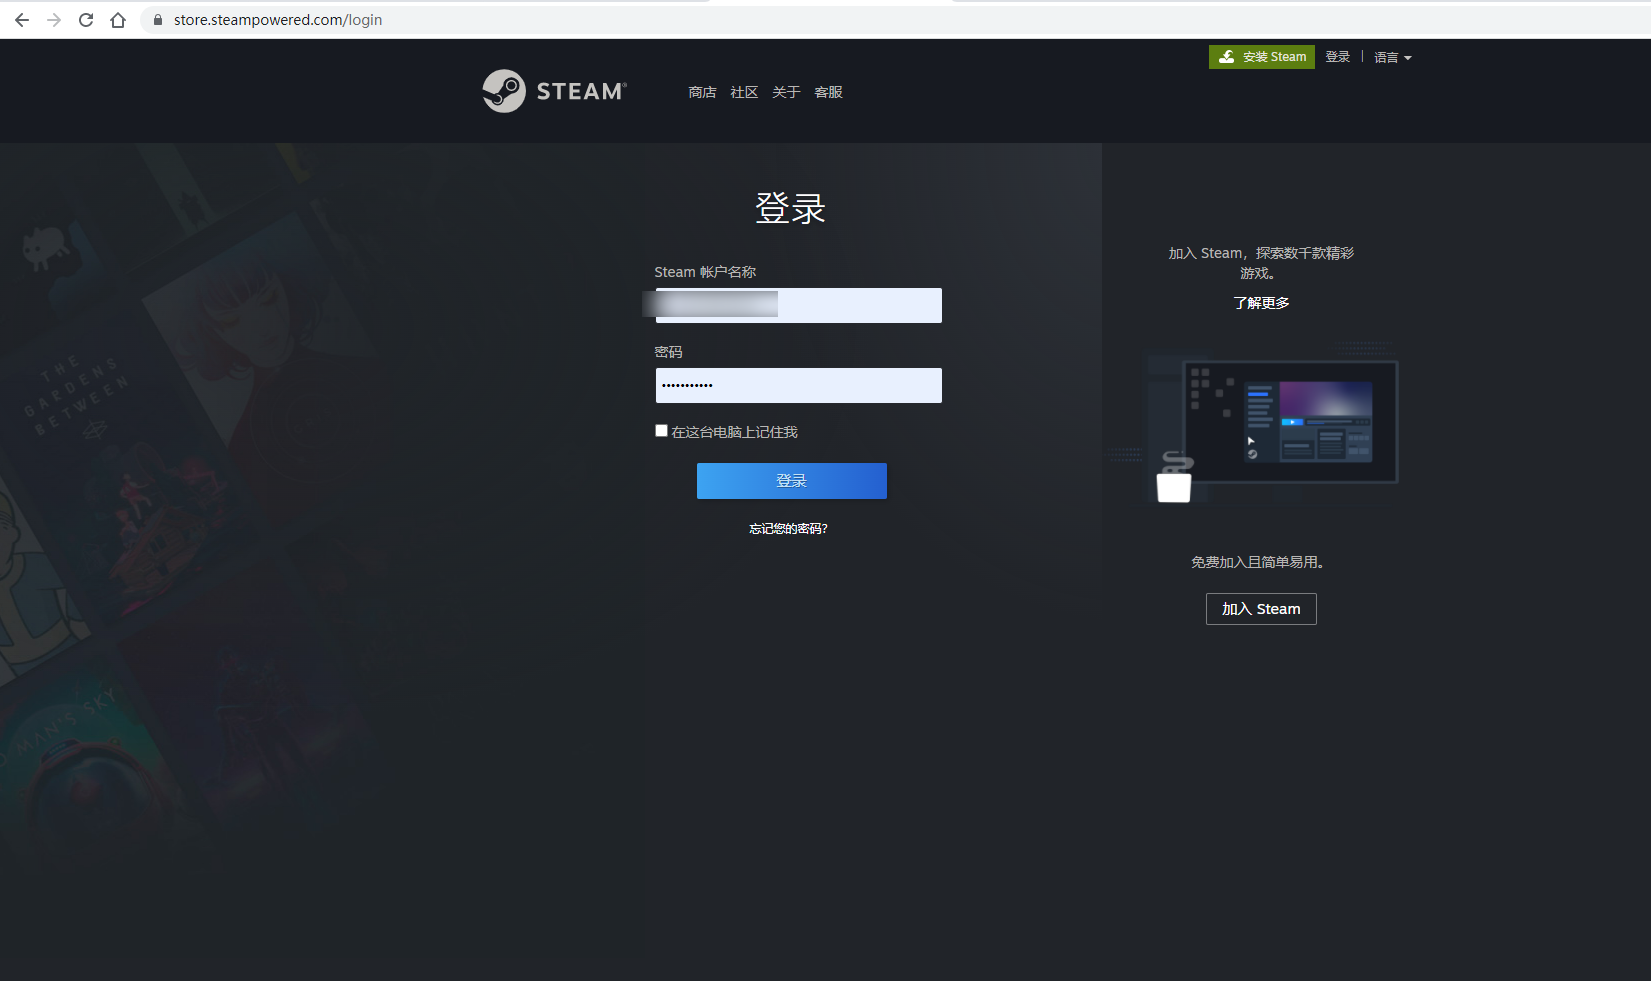Expand the 语言 language dropdown
The width and height of the screenshot is (1651, 981).
pos(1392,58)
